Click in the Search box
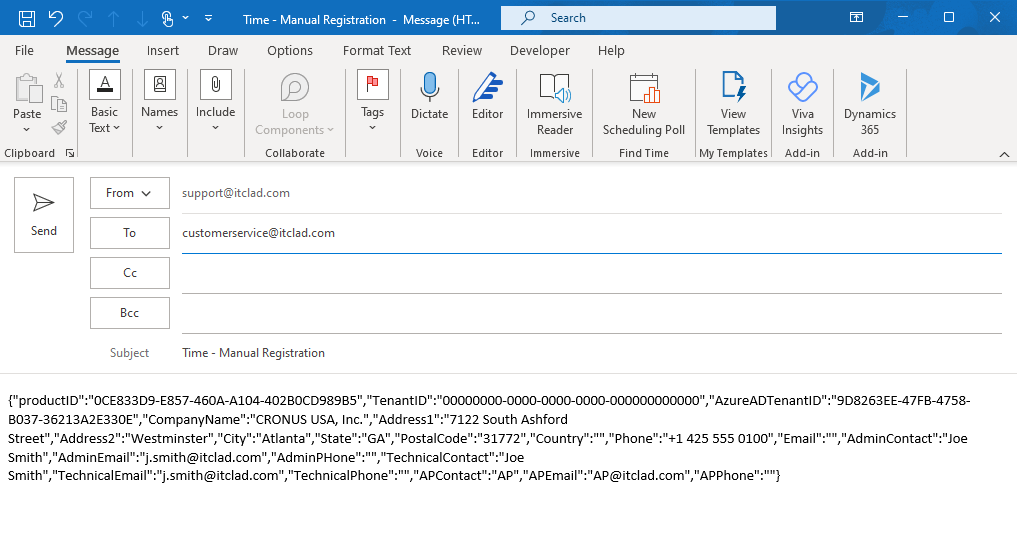 638,18
